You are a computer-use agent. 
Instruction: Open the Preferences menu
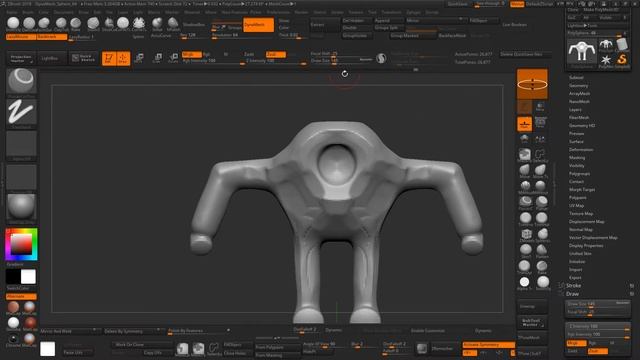pyautogui.click(x=278, y=12)
